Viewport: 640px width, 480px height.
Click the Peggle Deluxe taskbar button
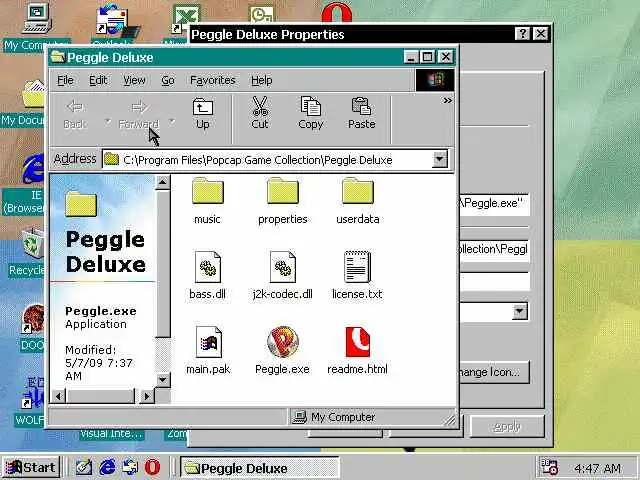pos(260,468)
